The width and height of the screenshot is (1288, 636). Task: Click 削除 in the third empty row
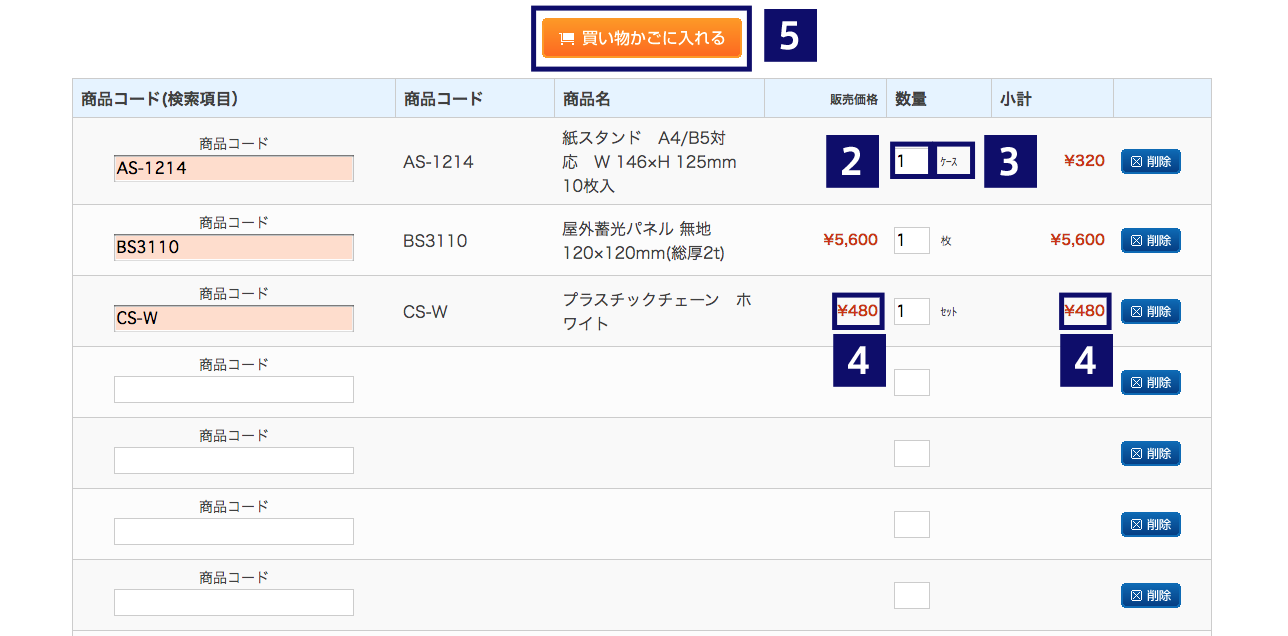click(1150, 524)
